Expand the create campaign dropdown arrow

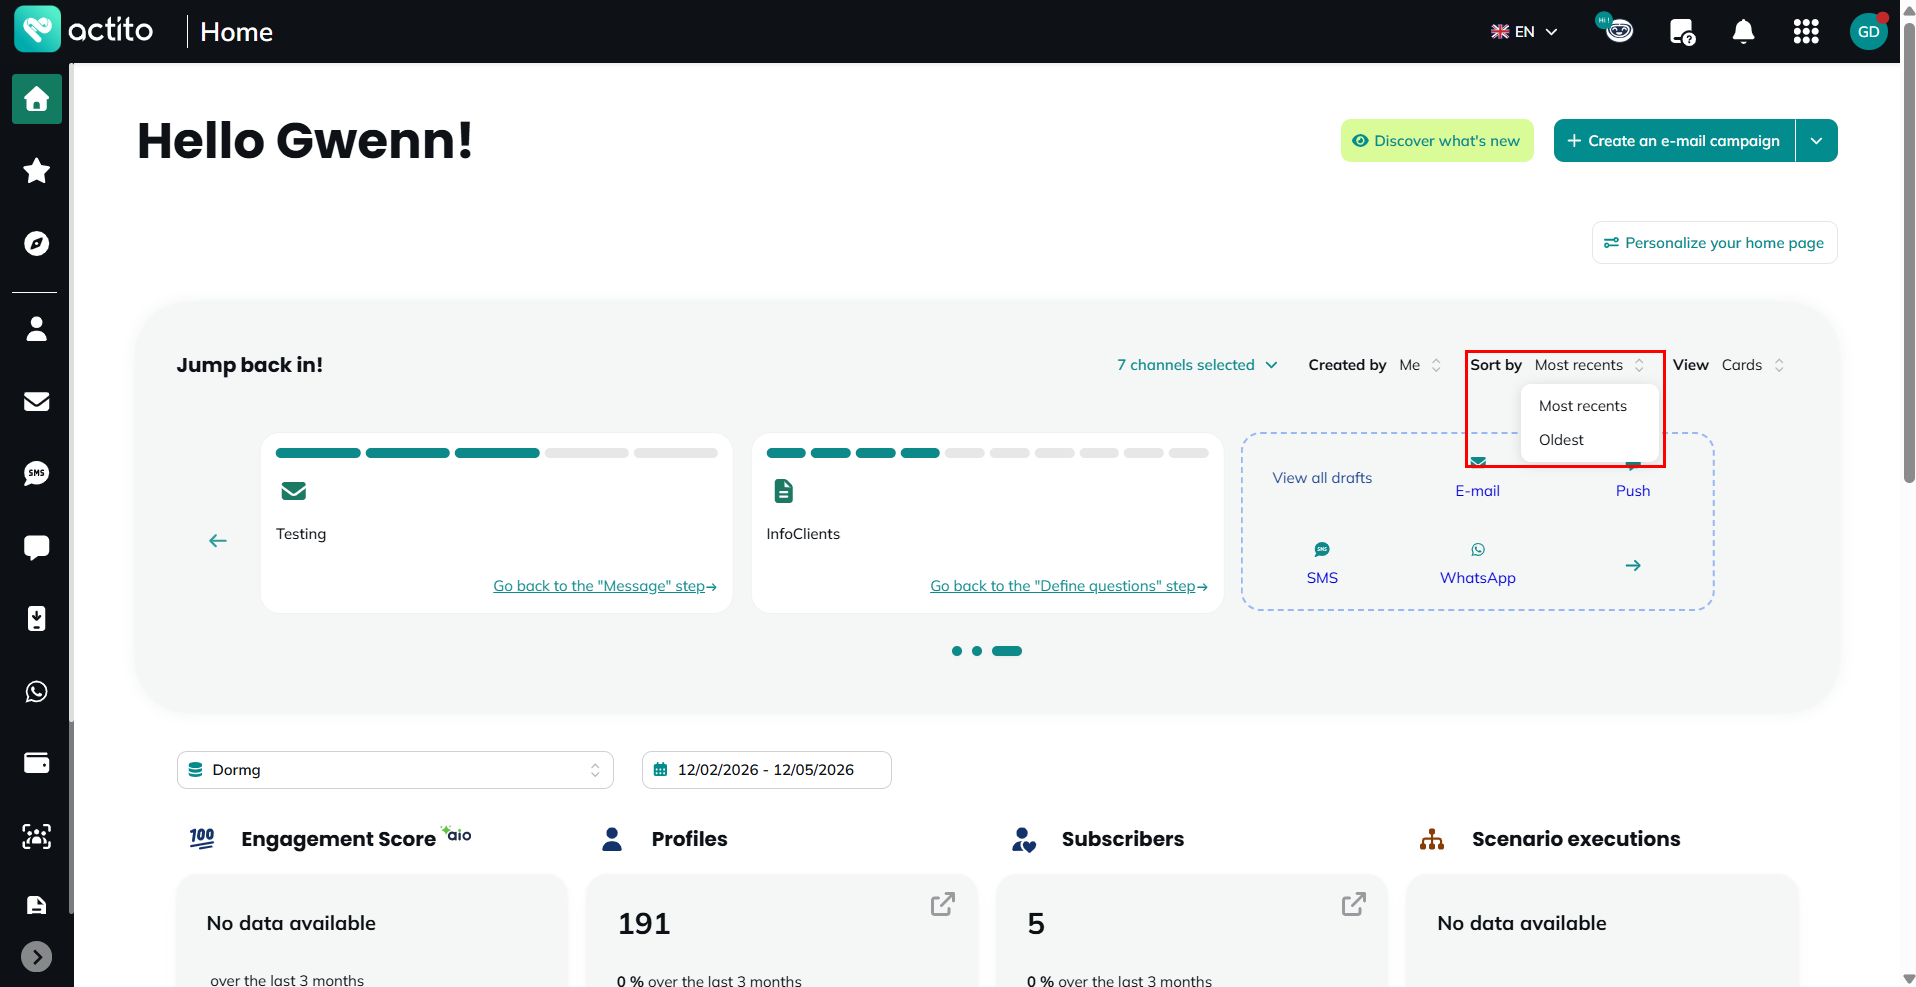pos(1817,141)
